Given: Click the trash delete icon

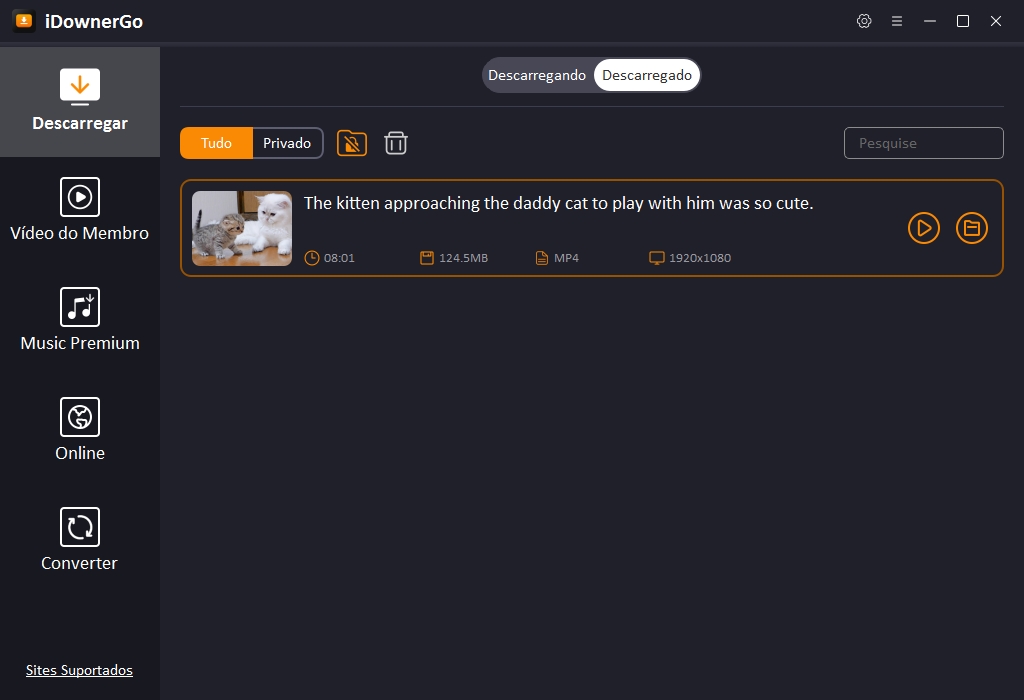Looking at the screenshot, I should [x=396, y=143].
